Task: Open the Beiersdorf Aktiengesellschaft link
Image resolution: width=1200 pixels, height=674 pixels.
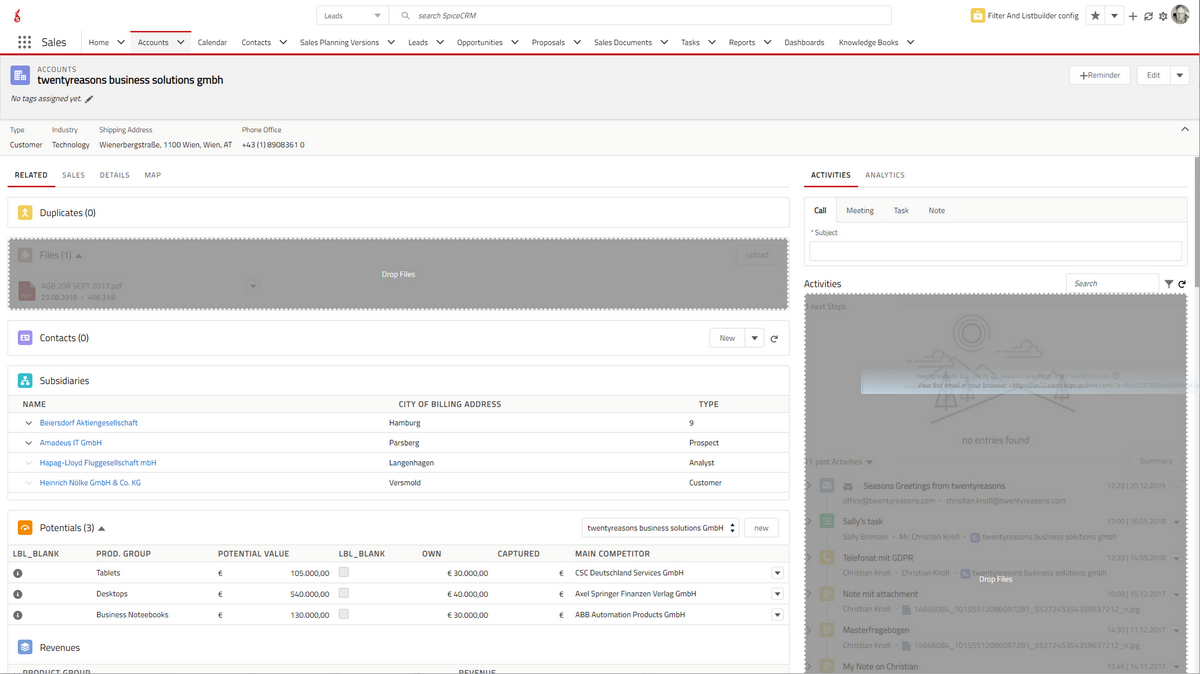Action: coord(89,423)
